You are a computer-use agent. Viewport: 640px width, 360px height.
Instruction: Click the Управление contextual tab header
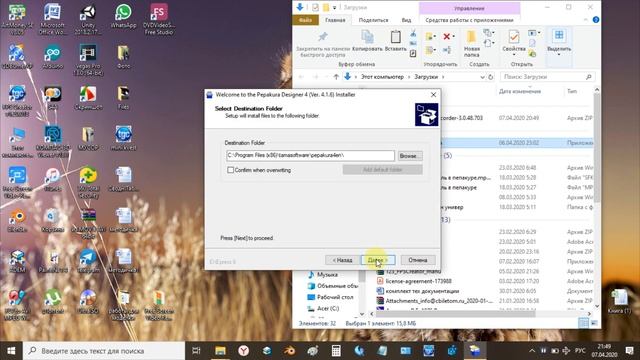(469, 8)
